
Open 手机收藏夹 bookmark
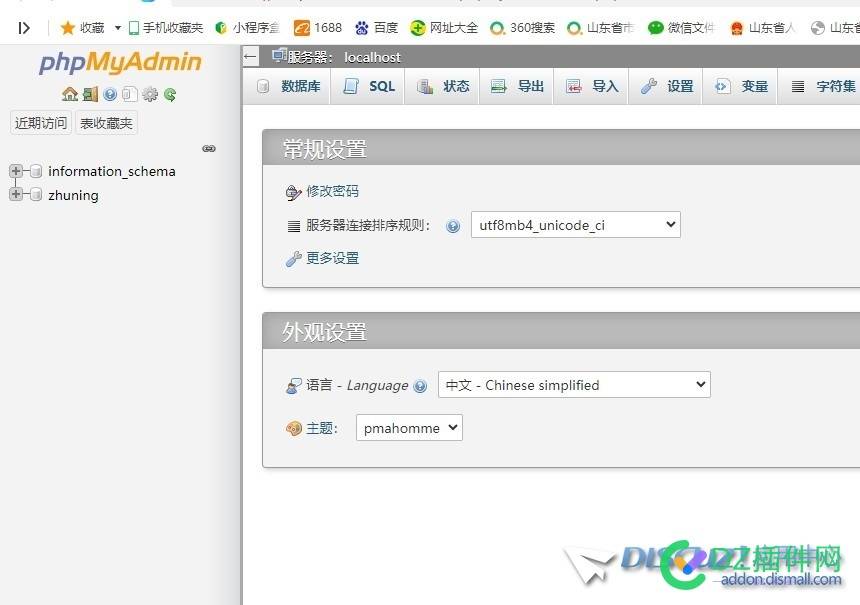pyautogui.click(x=166, y=27)
